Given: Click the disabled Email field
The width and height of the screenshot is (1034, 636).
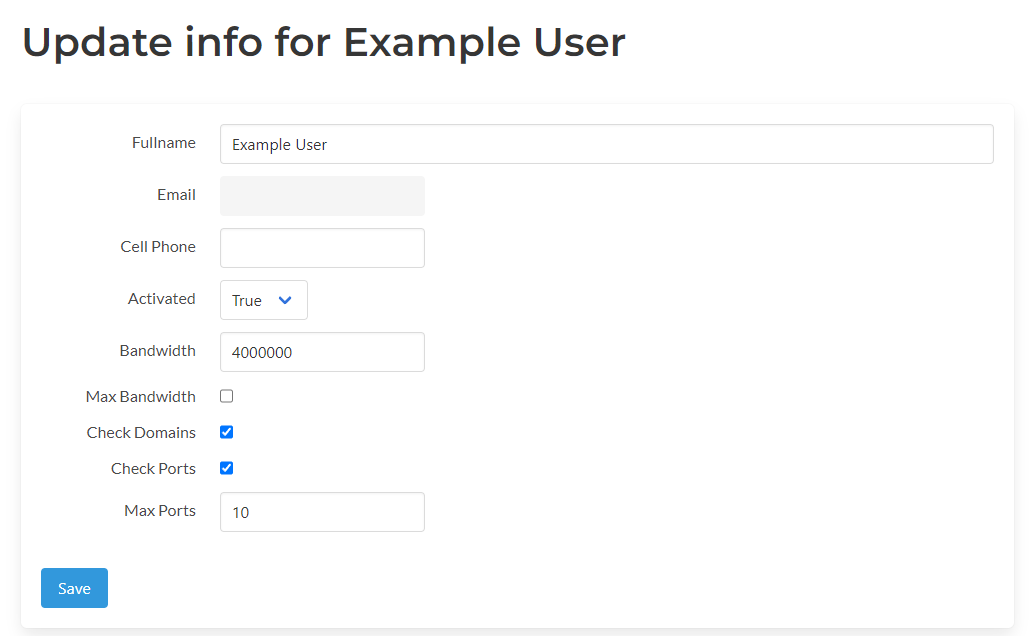Looking at the screenshot, I should click(x=322, y=195).
